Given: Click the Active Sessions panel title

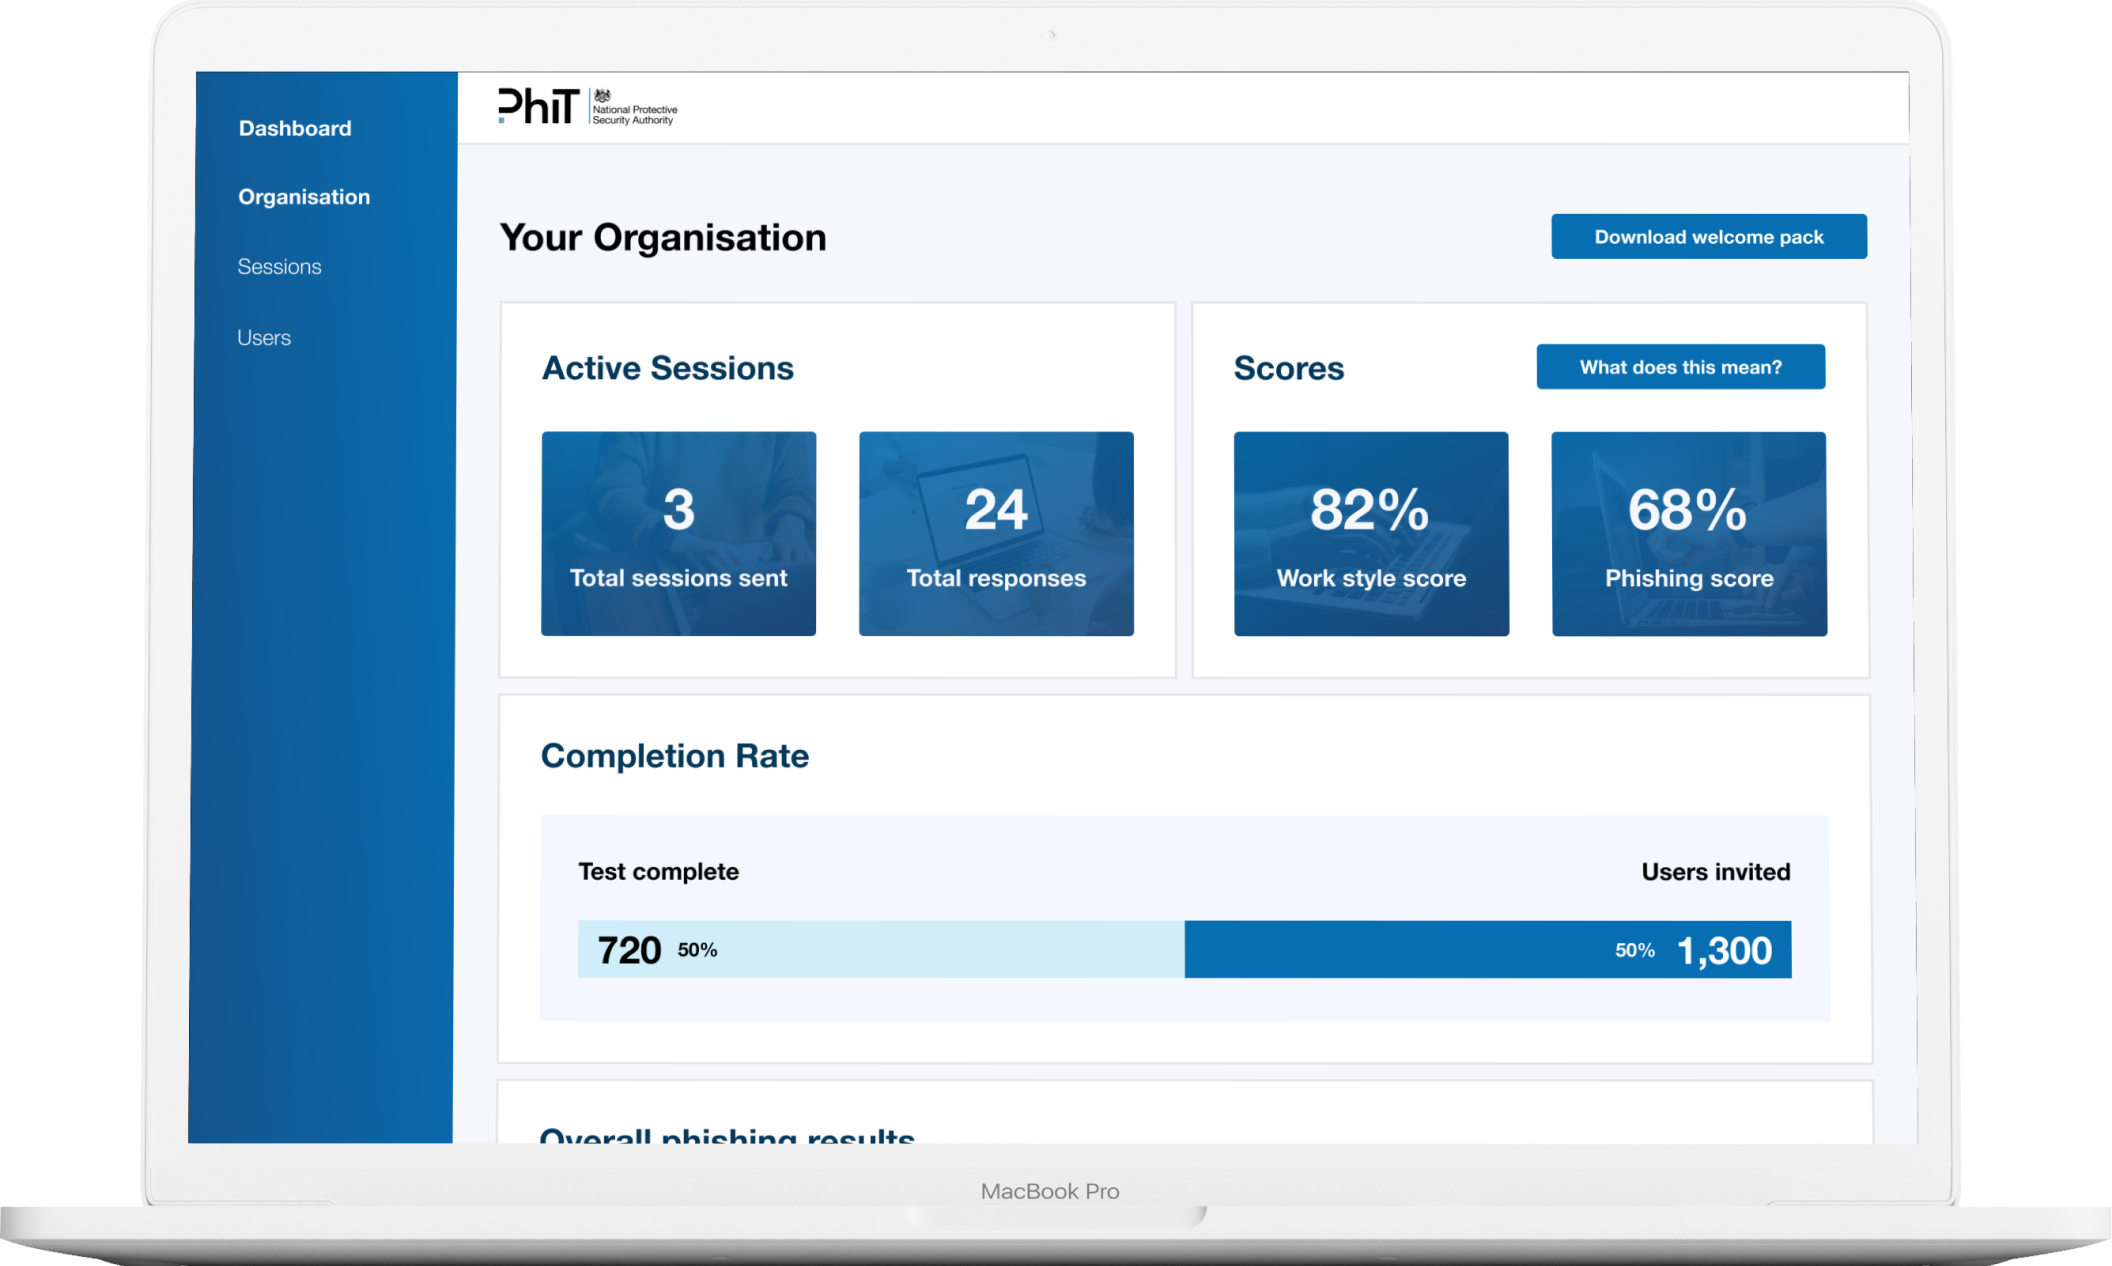Looking at the screenshot, I should (667, 367).
